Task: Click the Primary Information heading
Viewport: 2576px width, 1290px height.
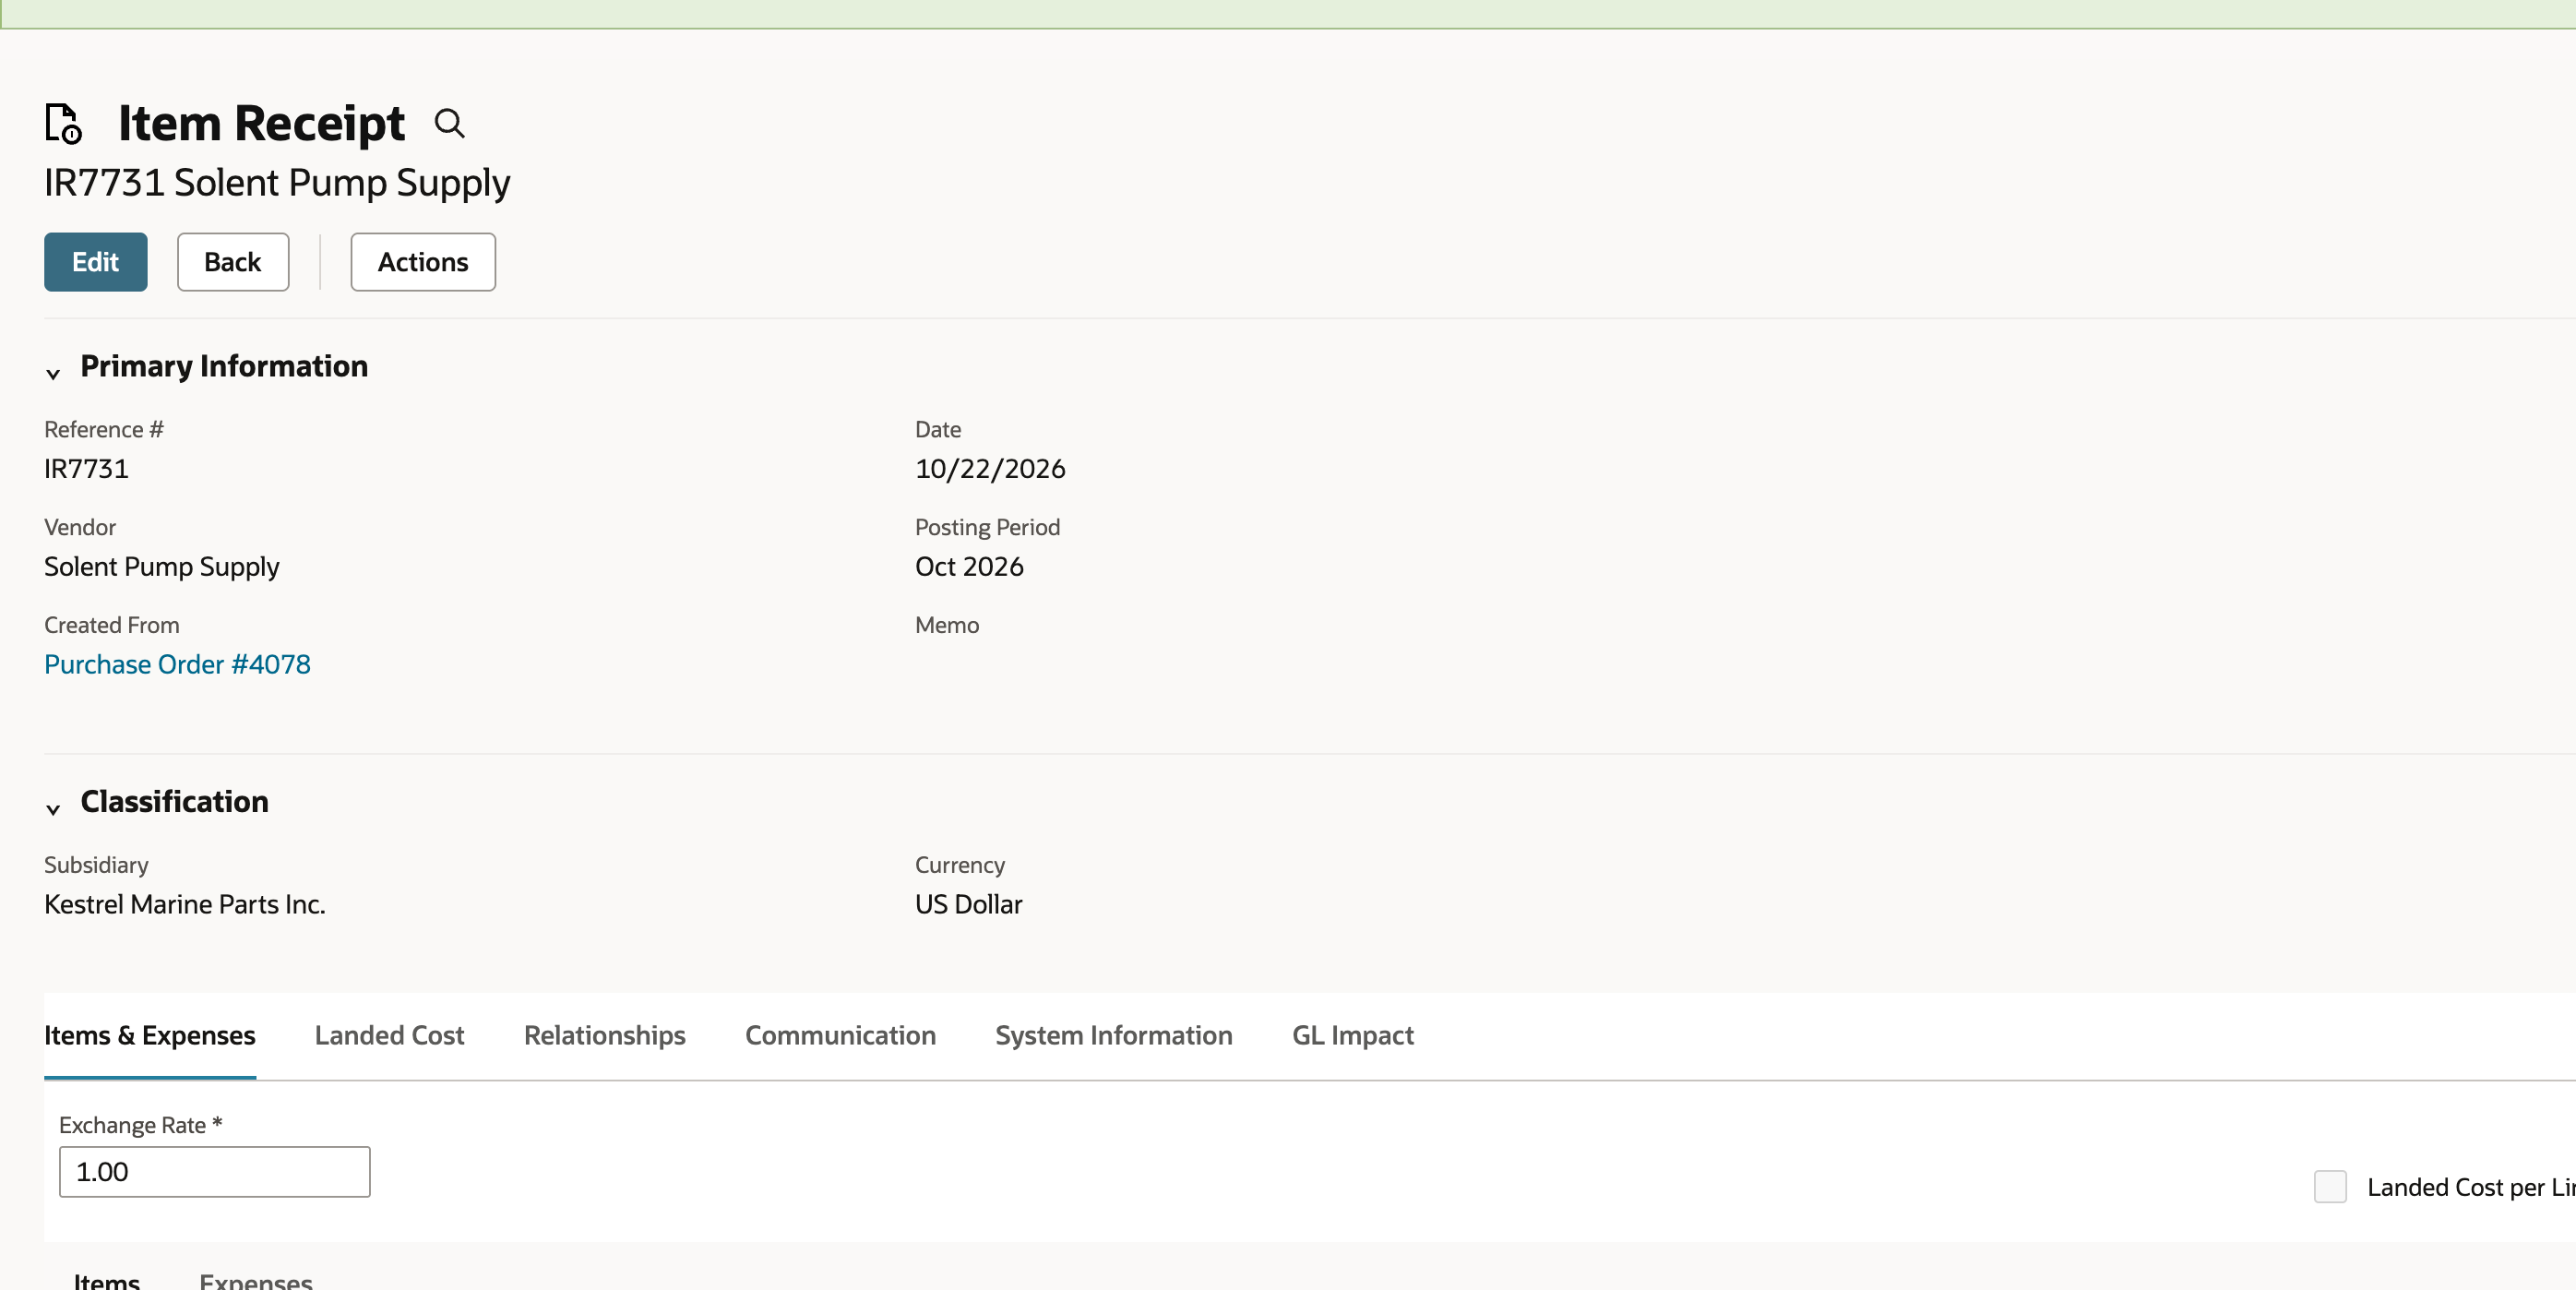Action: [224, 366]
